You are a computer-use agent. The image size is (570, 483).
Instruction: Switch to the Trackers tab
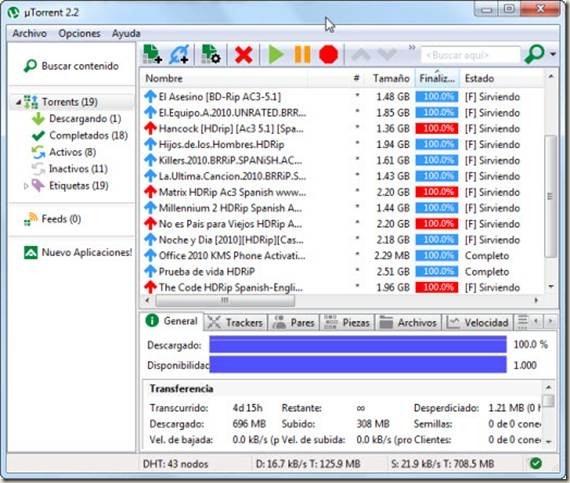click(236, 323)
